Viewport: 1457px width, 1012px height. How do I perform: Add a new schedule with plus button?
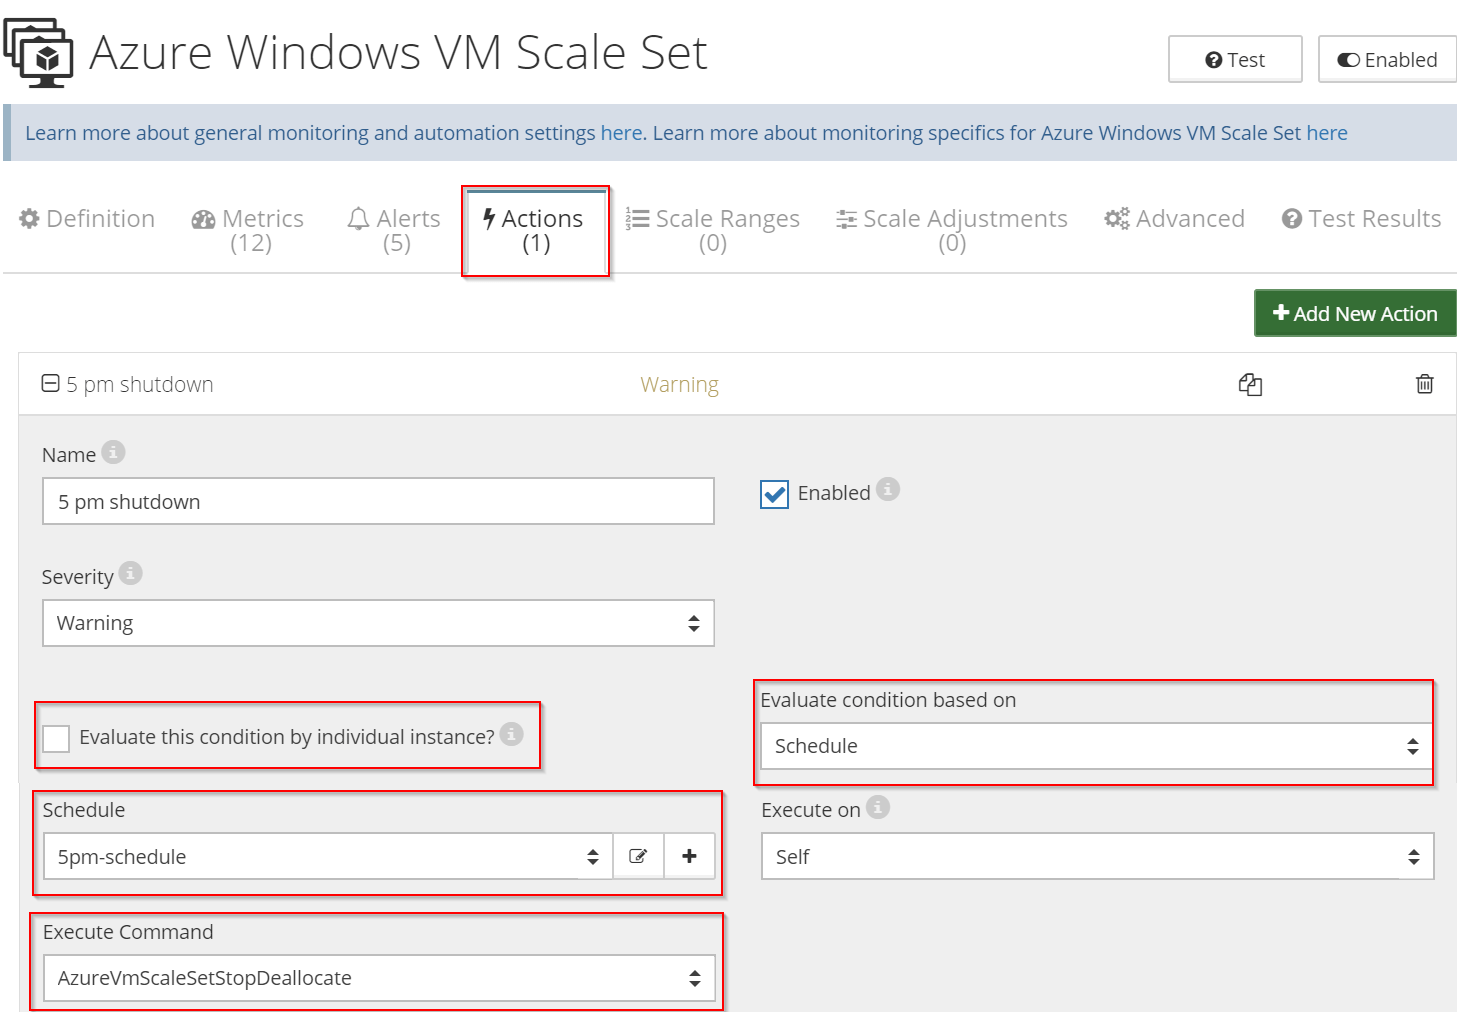[689, 856]
